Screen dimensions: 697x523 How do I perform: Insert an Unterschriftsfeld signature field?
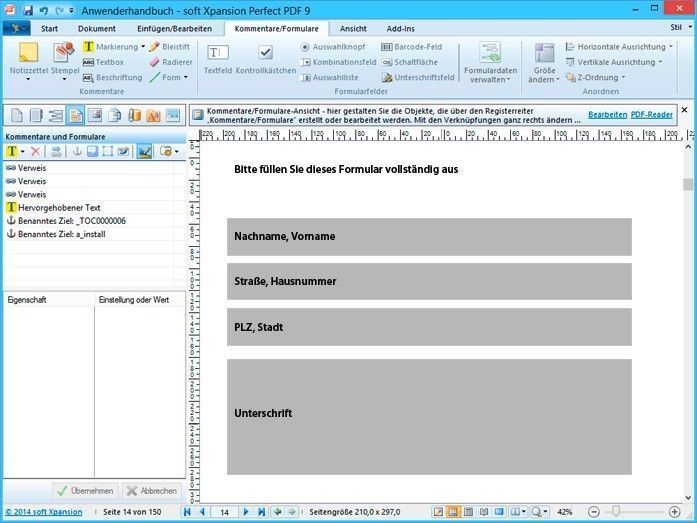[418, 77]
